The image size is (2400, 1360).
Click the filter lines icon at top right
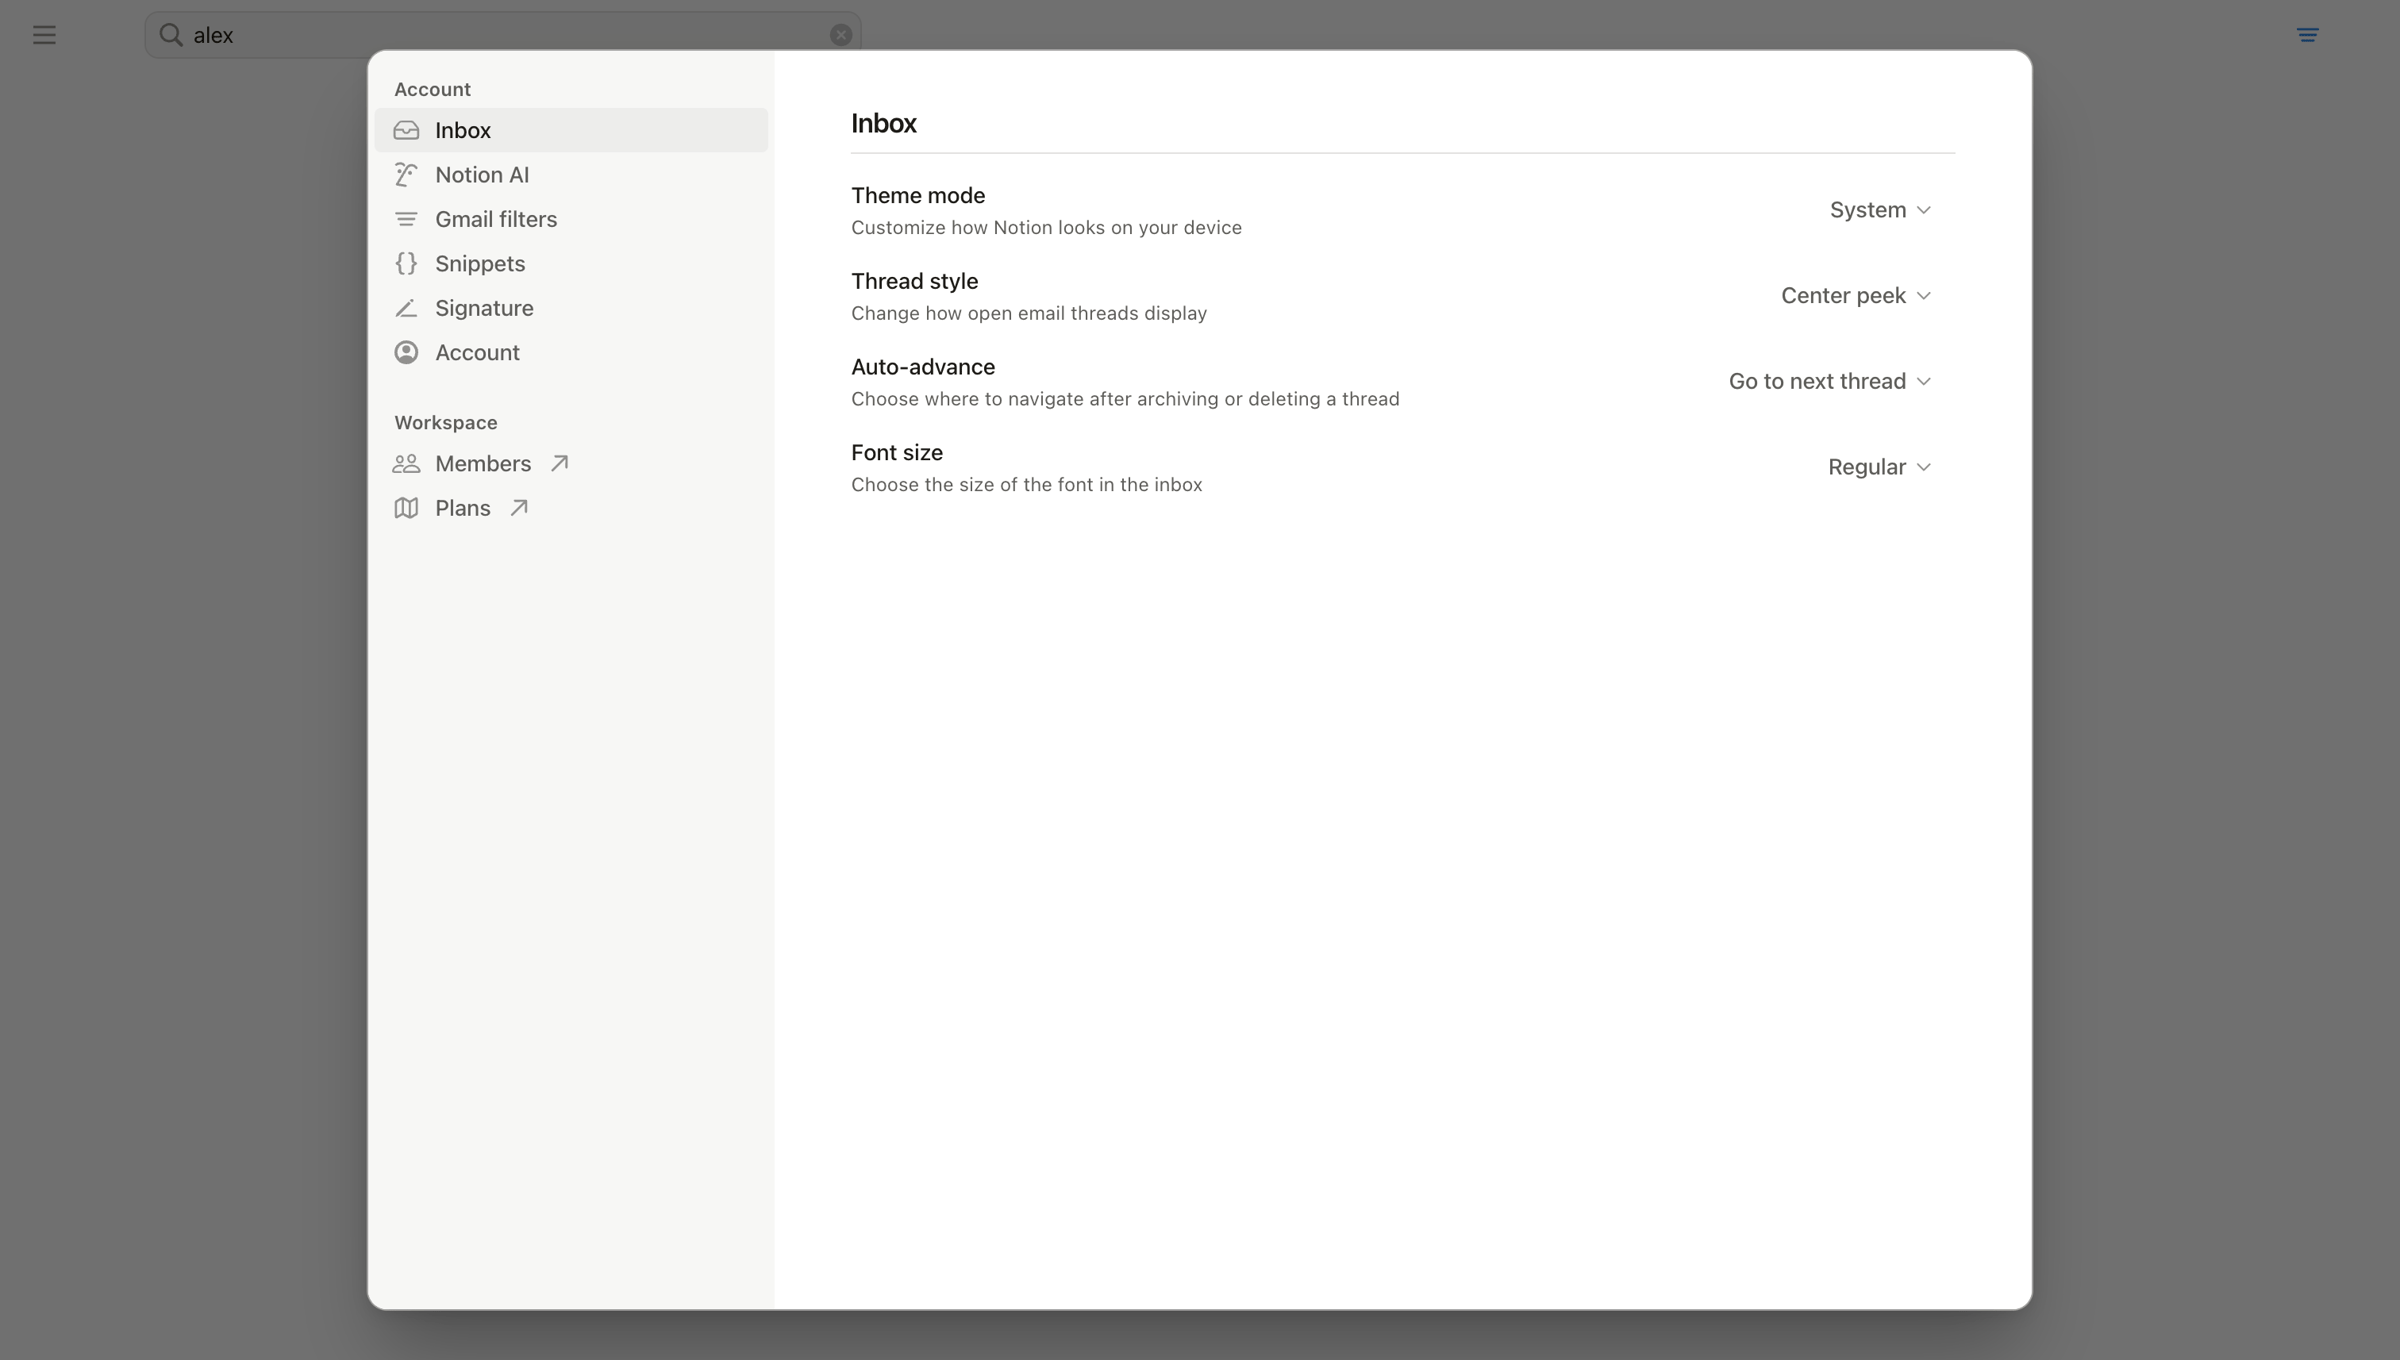(2307, 35)
